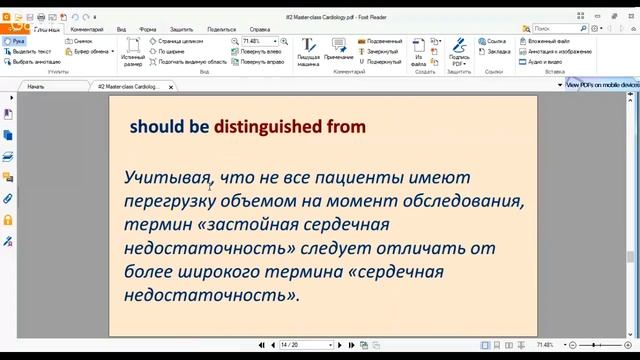Open the 14 / 20 page number dropdown
This screenshot has width=640, height=360.
[330, 345]
